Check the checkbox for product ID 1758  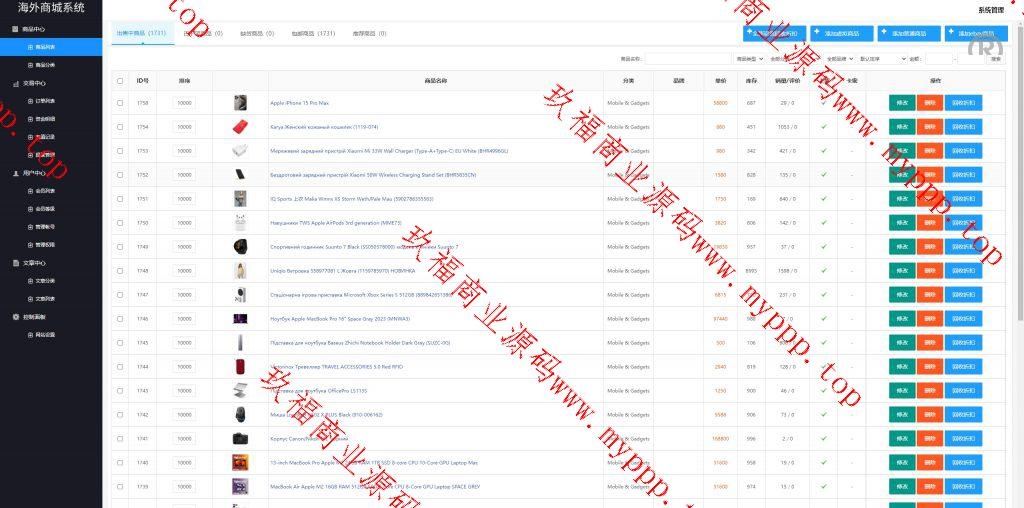click(120, 103)
